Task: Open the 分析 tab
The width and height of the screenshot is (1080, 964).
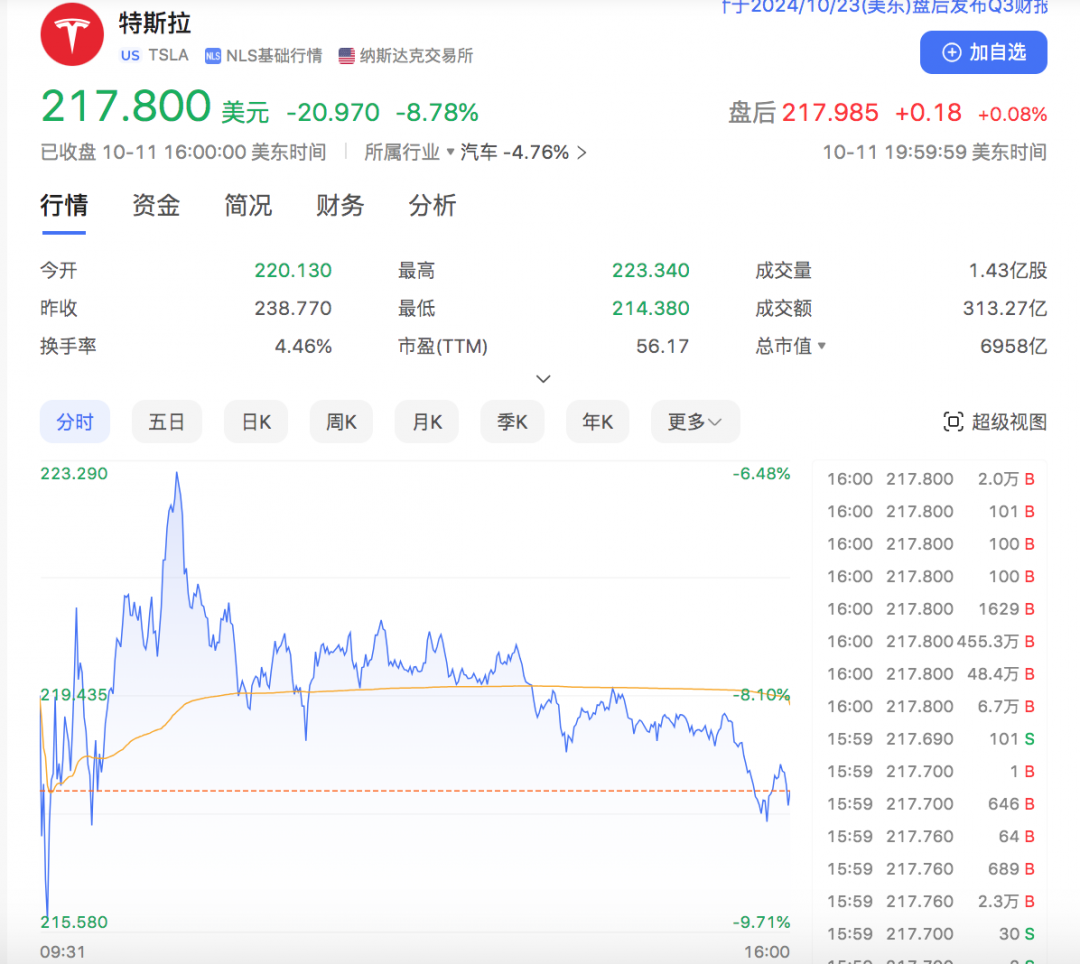Action: (432, 206)
